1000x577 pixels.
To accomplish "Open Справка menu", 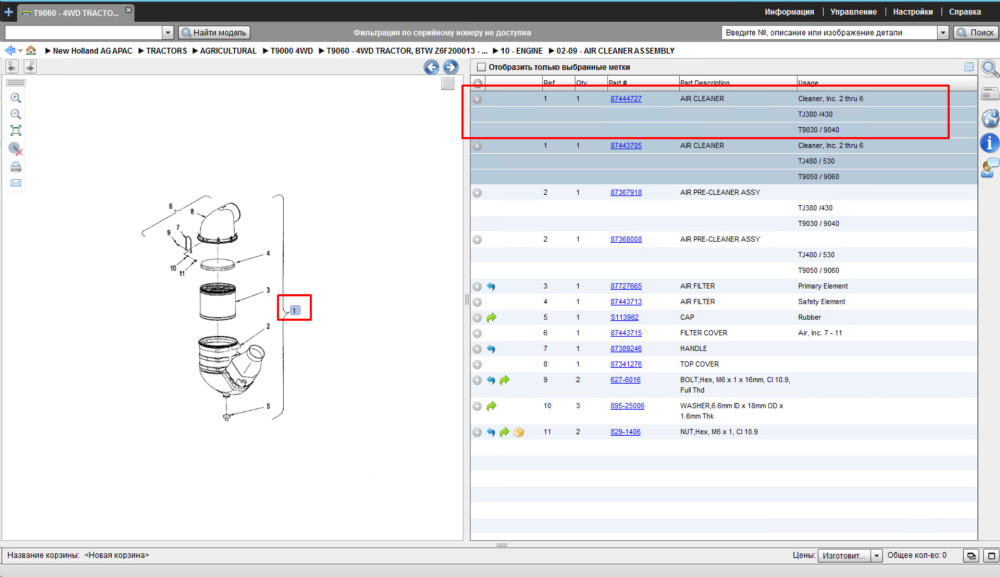I will coord(965,11).
